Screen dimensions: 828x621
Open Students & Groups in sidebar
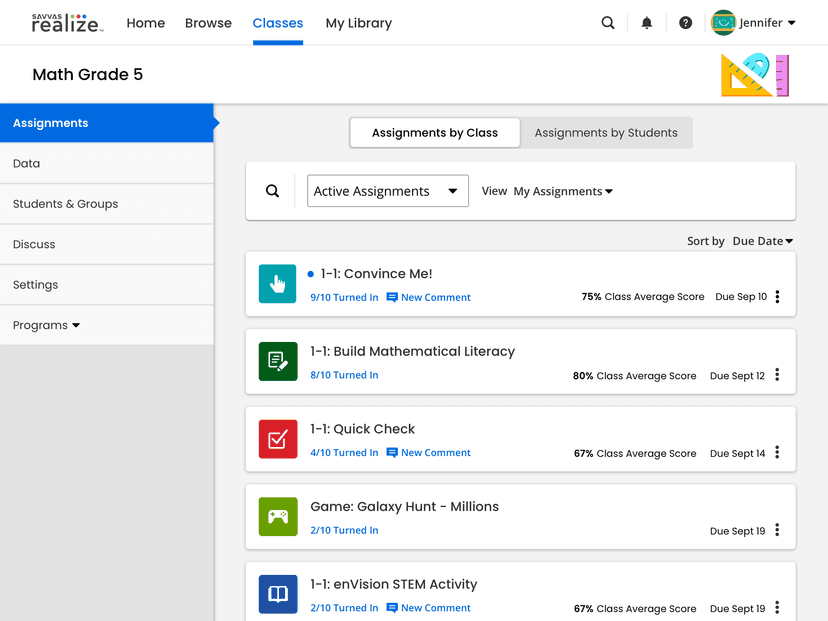65,204
